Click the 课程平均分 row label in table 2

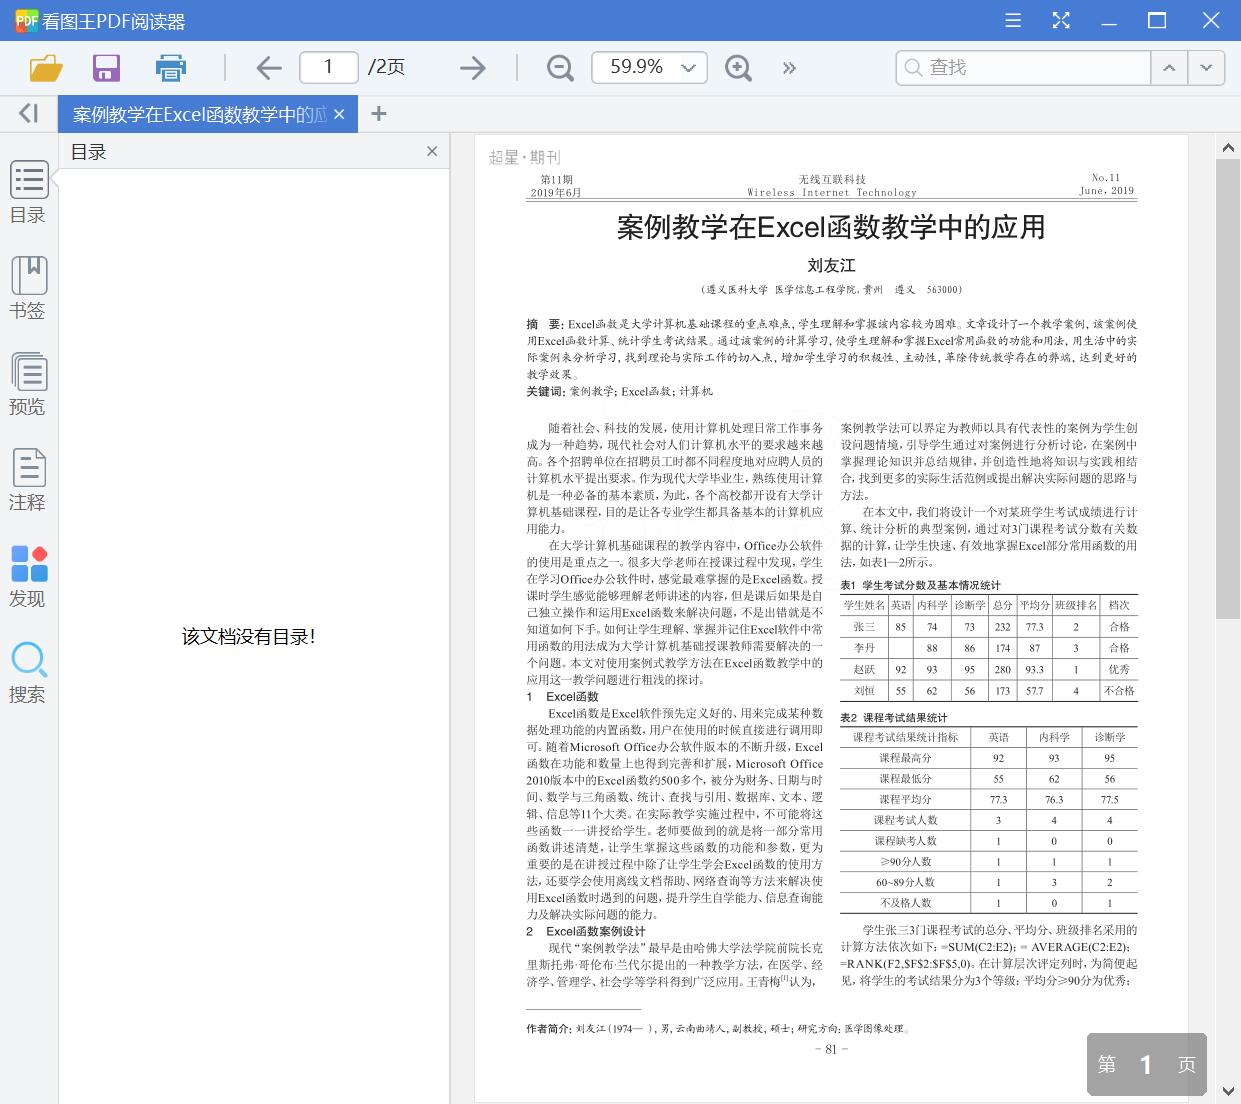click(905, 799)
